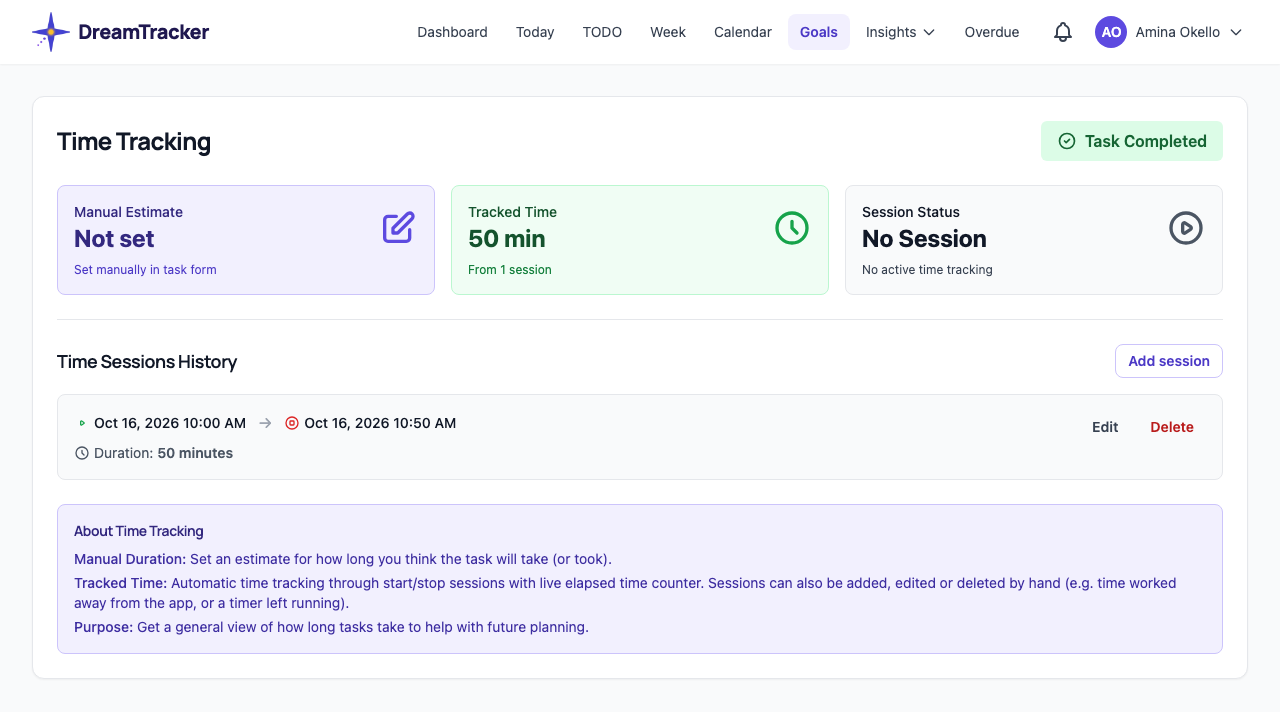
Task: Click the check icon in Task Completed
Action: [x=1067, y=141]
